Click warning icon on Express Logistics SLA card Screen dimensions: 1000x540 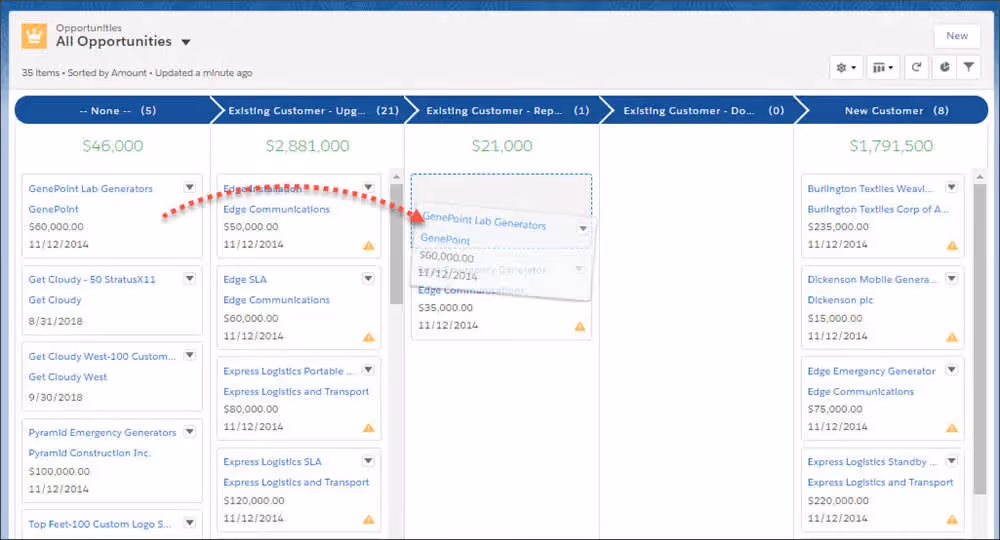[369, 519]
